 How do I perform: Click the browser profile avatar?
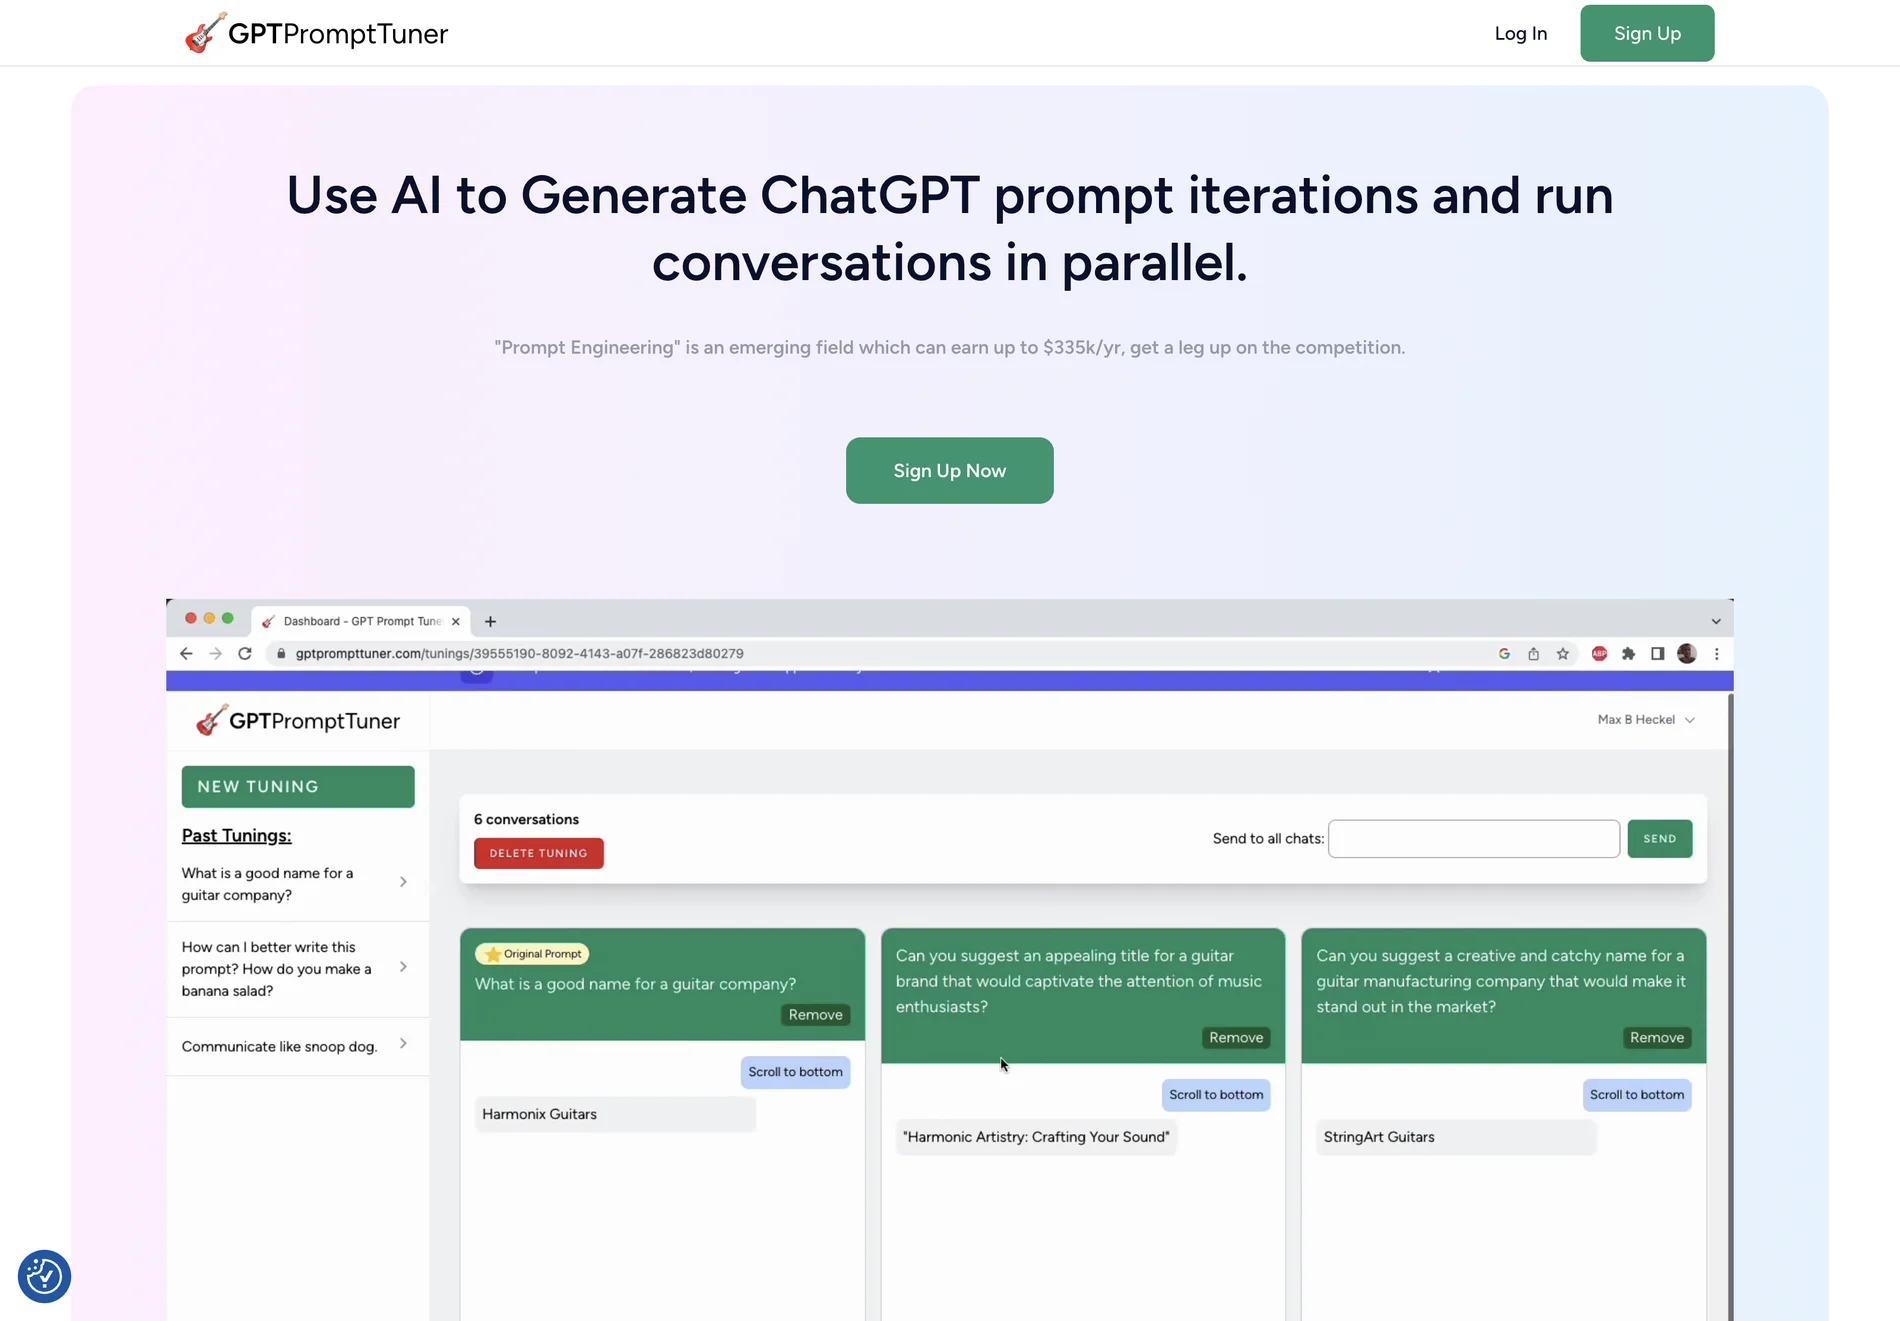(x=1686, y=653)
